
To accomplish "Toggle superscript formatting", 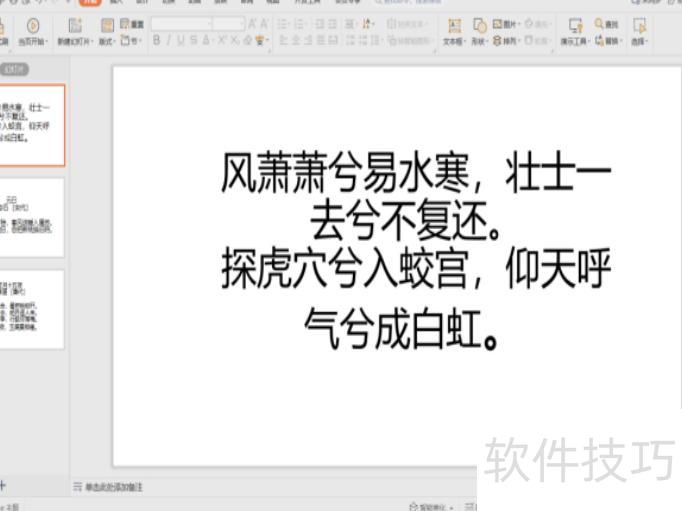I will click(222, 40).
